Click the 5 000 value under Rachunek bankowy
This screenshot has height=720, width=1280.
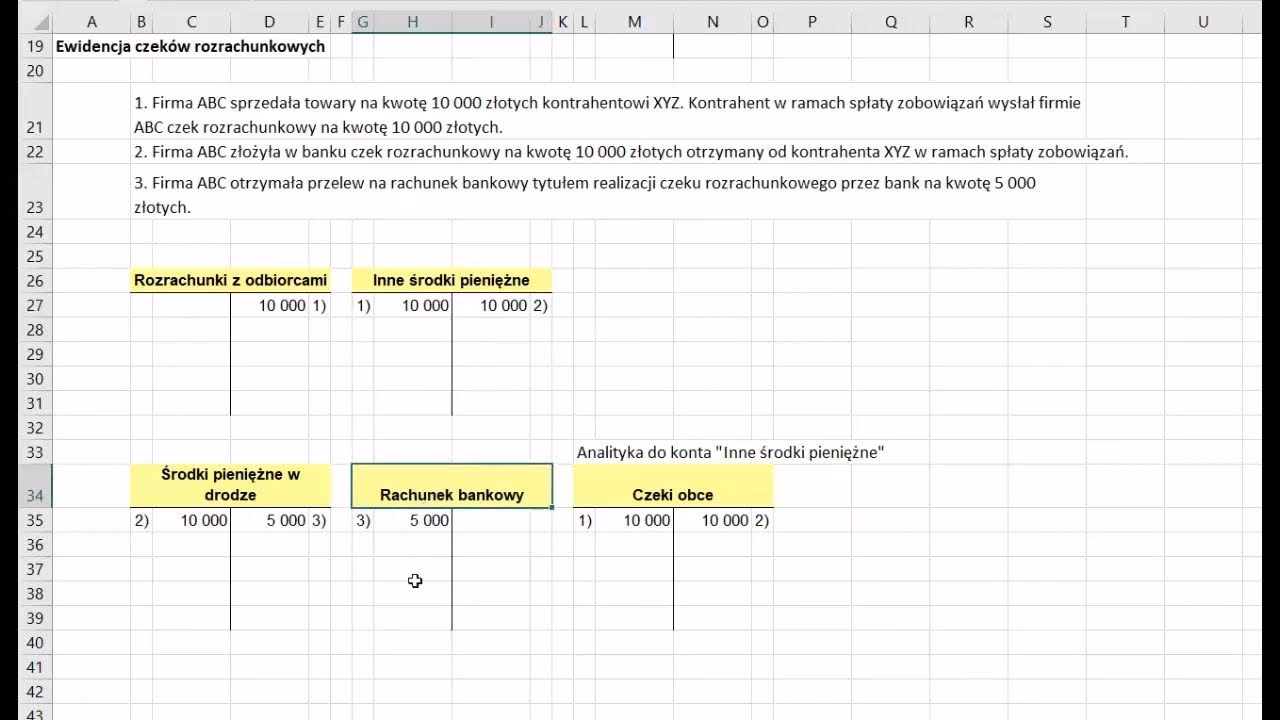coord(429,521)
